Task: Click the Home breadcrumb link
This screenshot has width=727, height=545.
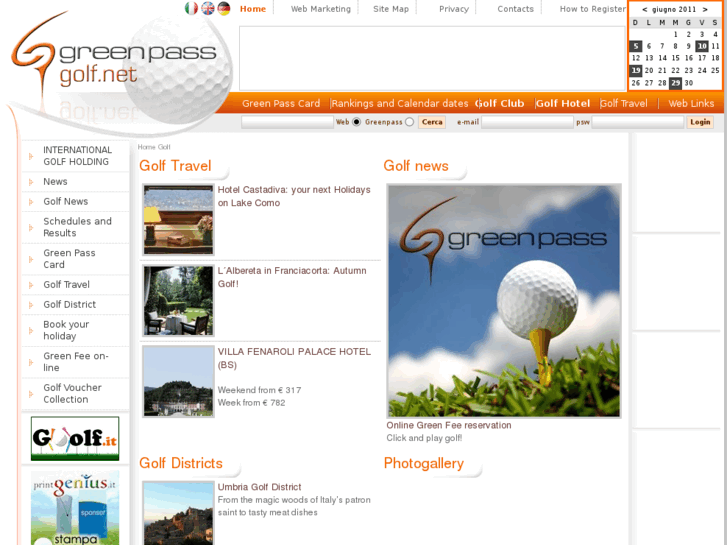Action: point(147,147)
